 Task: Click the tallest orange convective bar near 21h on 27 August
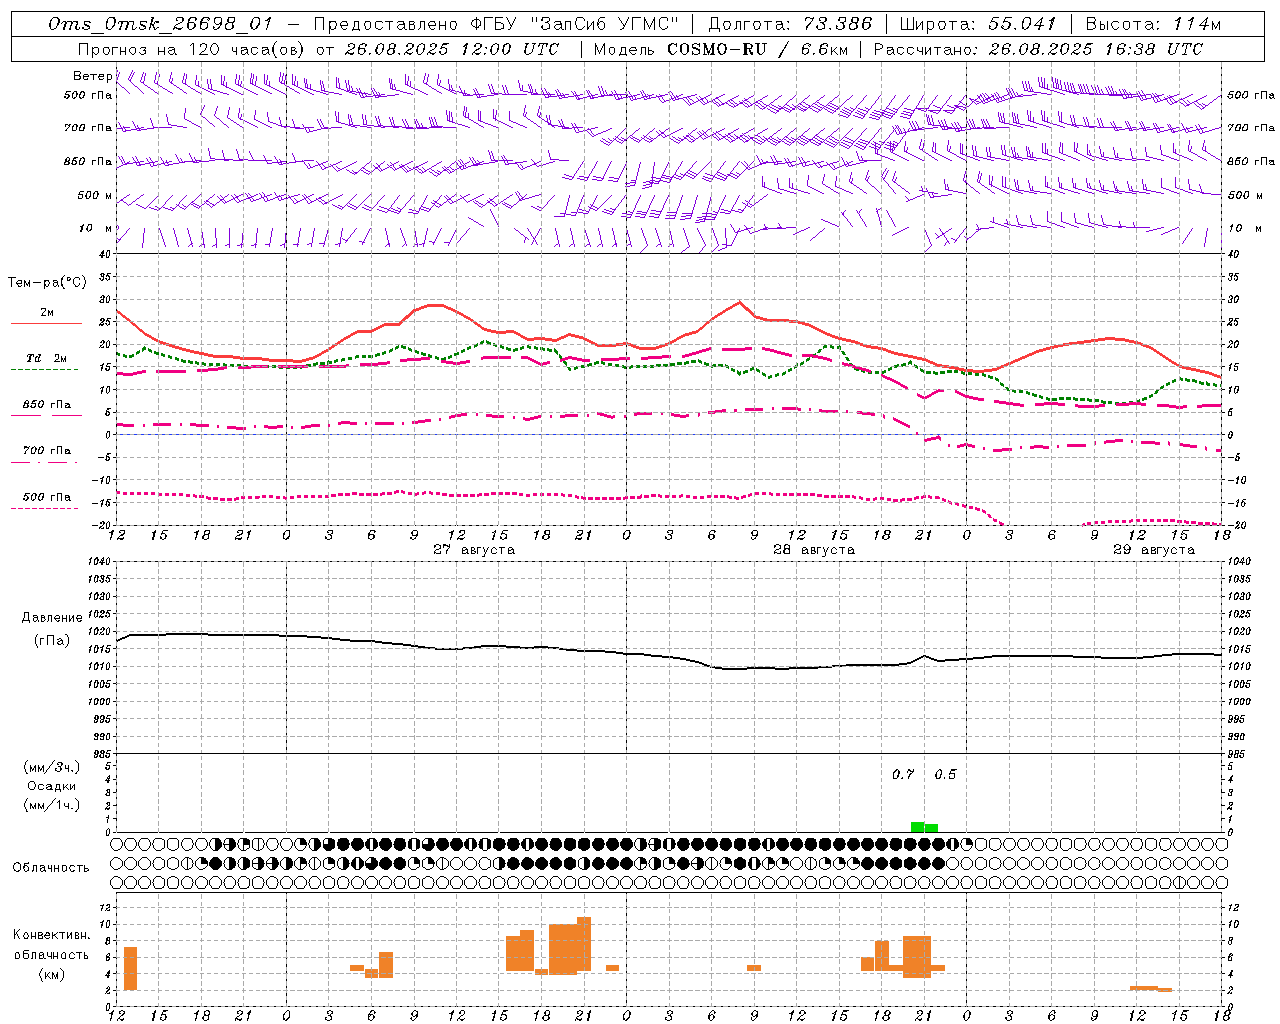coord(584,944)
